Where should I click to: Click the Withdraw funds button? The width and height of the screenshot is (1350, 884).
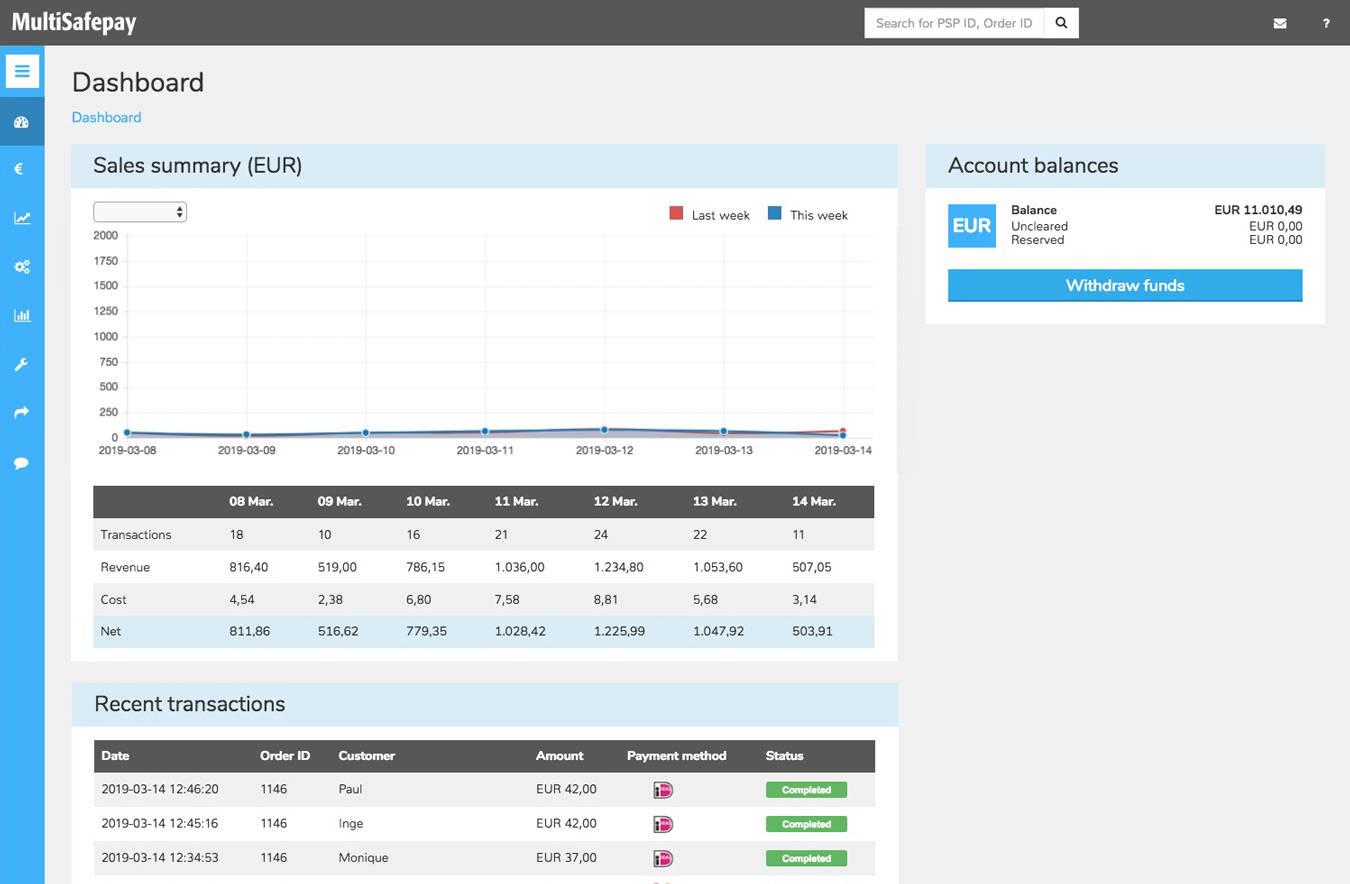click(x=1124, y=285)
